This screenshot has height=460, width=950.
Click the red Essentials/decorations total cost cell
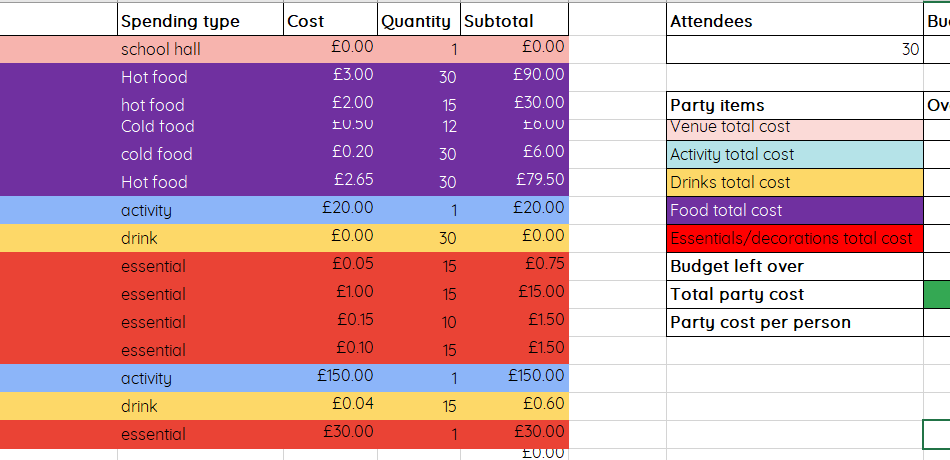pyautogui.click(x=794, y=238)
